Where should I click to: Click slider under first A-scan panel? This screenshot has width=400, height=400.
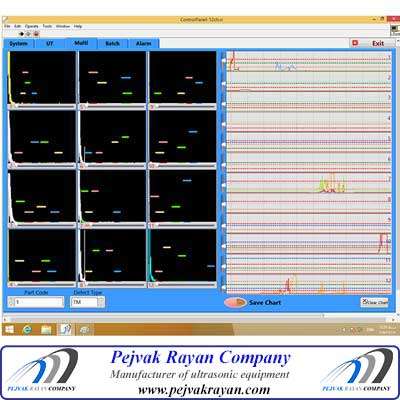[x=43, y=107]
